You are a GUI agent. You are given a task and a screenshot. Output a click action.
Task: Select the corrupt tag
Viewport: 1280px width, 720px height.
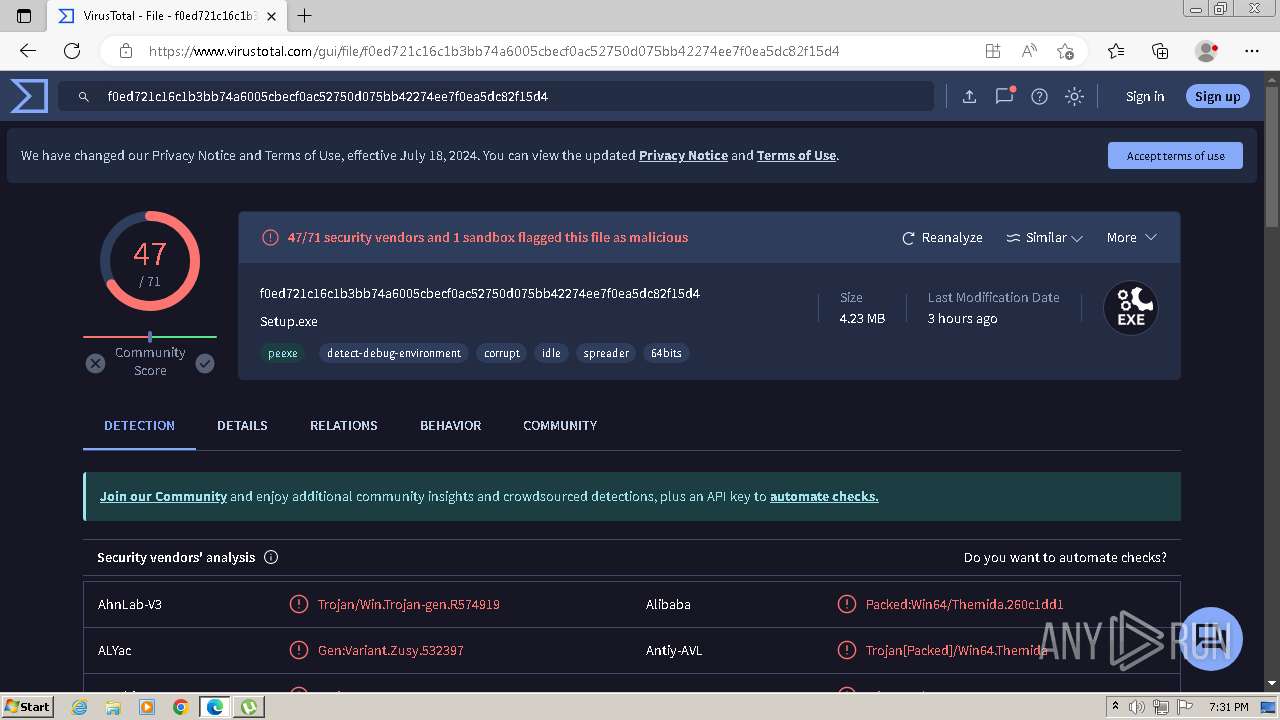coord(502,353)
